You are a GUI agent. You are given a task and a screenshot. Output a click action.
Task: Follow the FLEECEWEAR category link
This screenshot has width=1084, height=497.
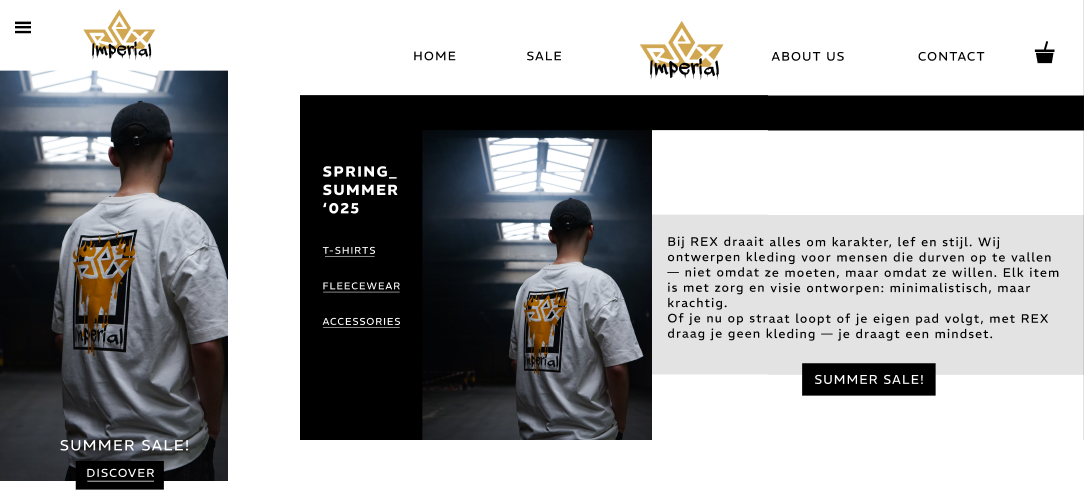pos(361,286)
